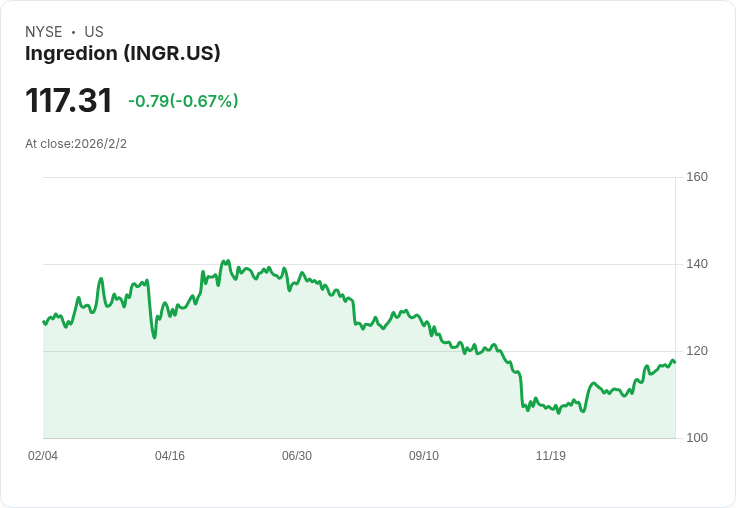The height and width of the screenshot is (508, 736).
Task: Click the NYSE exchange label
Action: coord(44,32)
